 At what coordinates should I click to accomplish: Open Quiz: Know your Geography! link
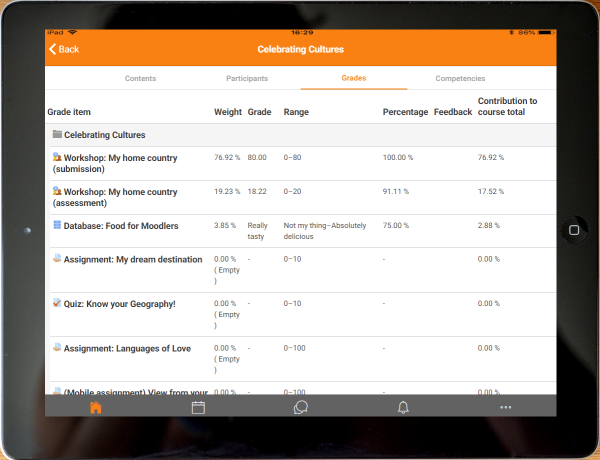point(119,304)
